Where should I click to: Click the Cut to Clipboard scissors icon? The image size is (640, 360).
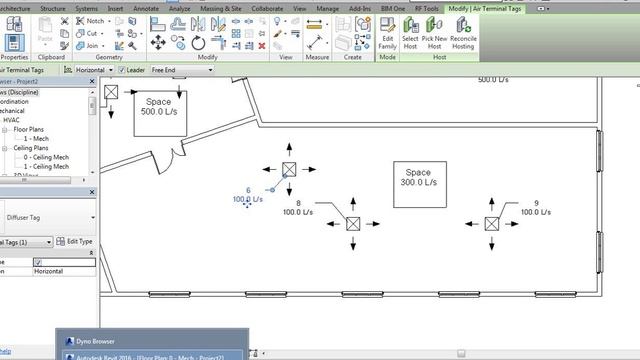pyautogui.click(x=64, y=21)
